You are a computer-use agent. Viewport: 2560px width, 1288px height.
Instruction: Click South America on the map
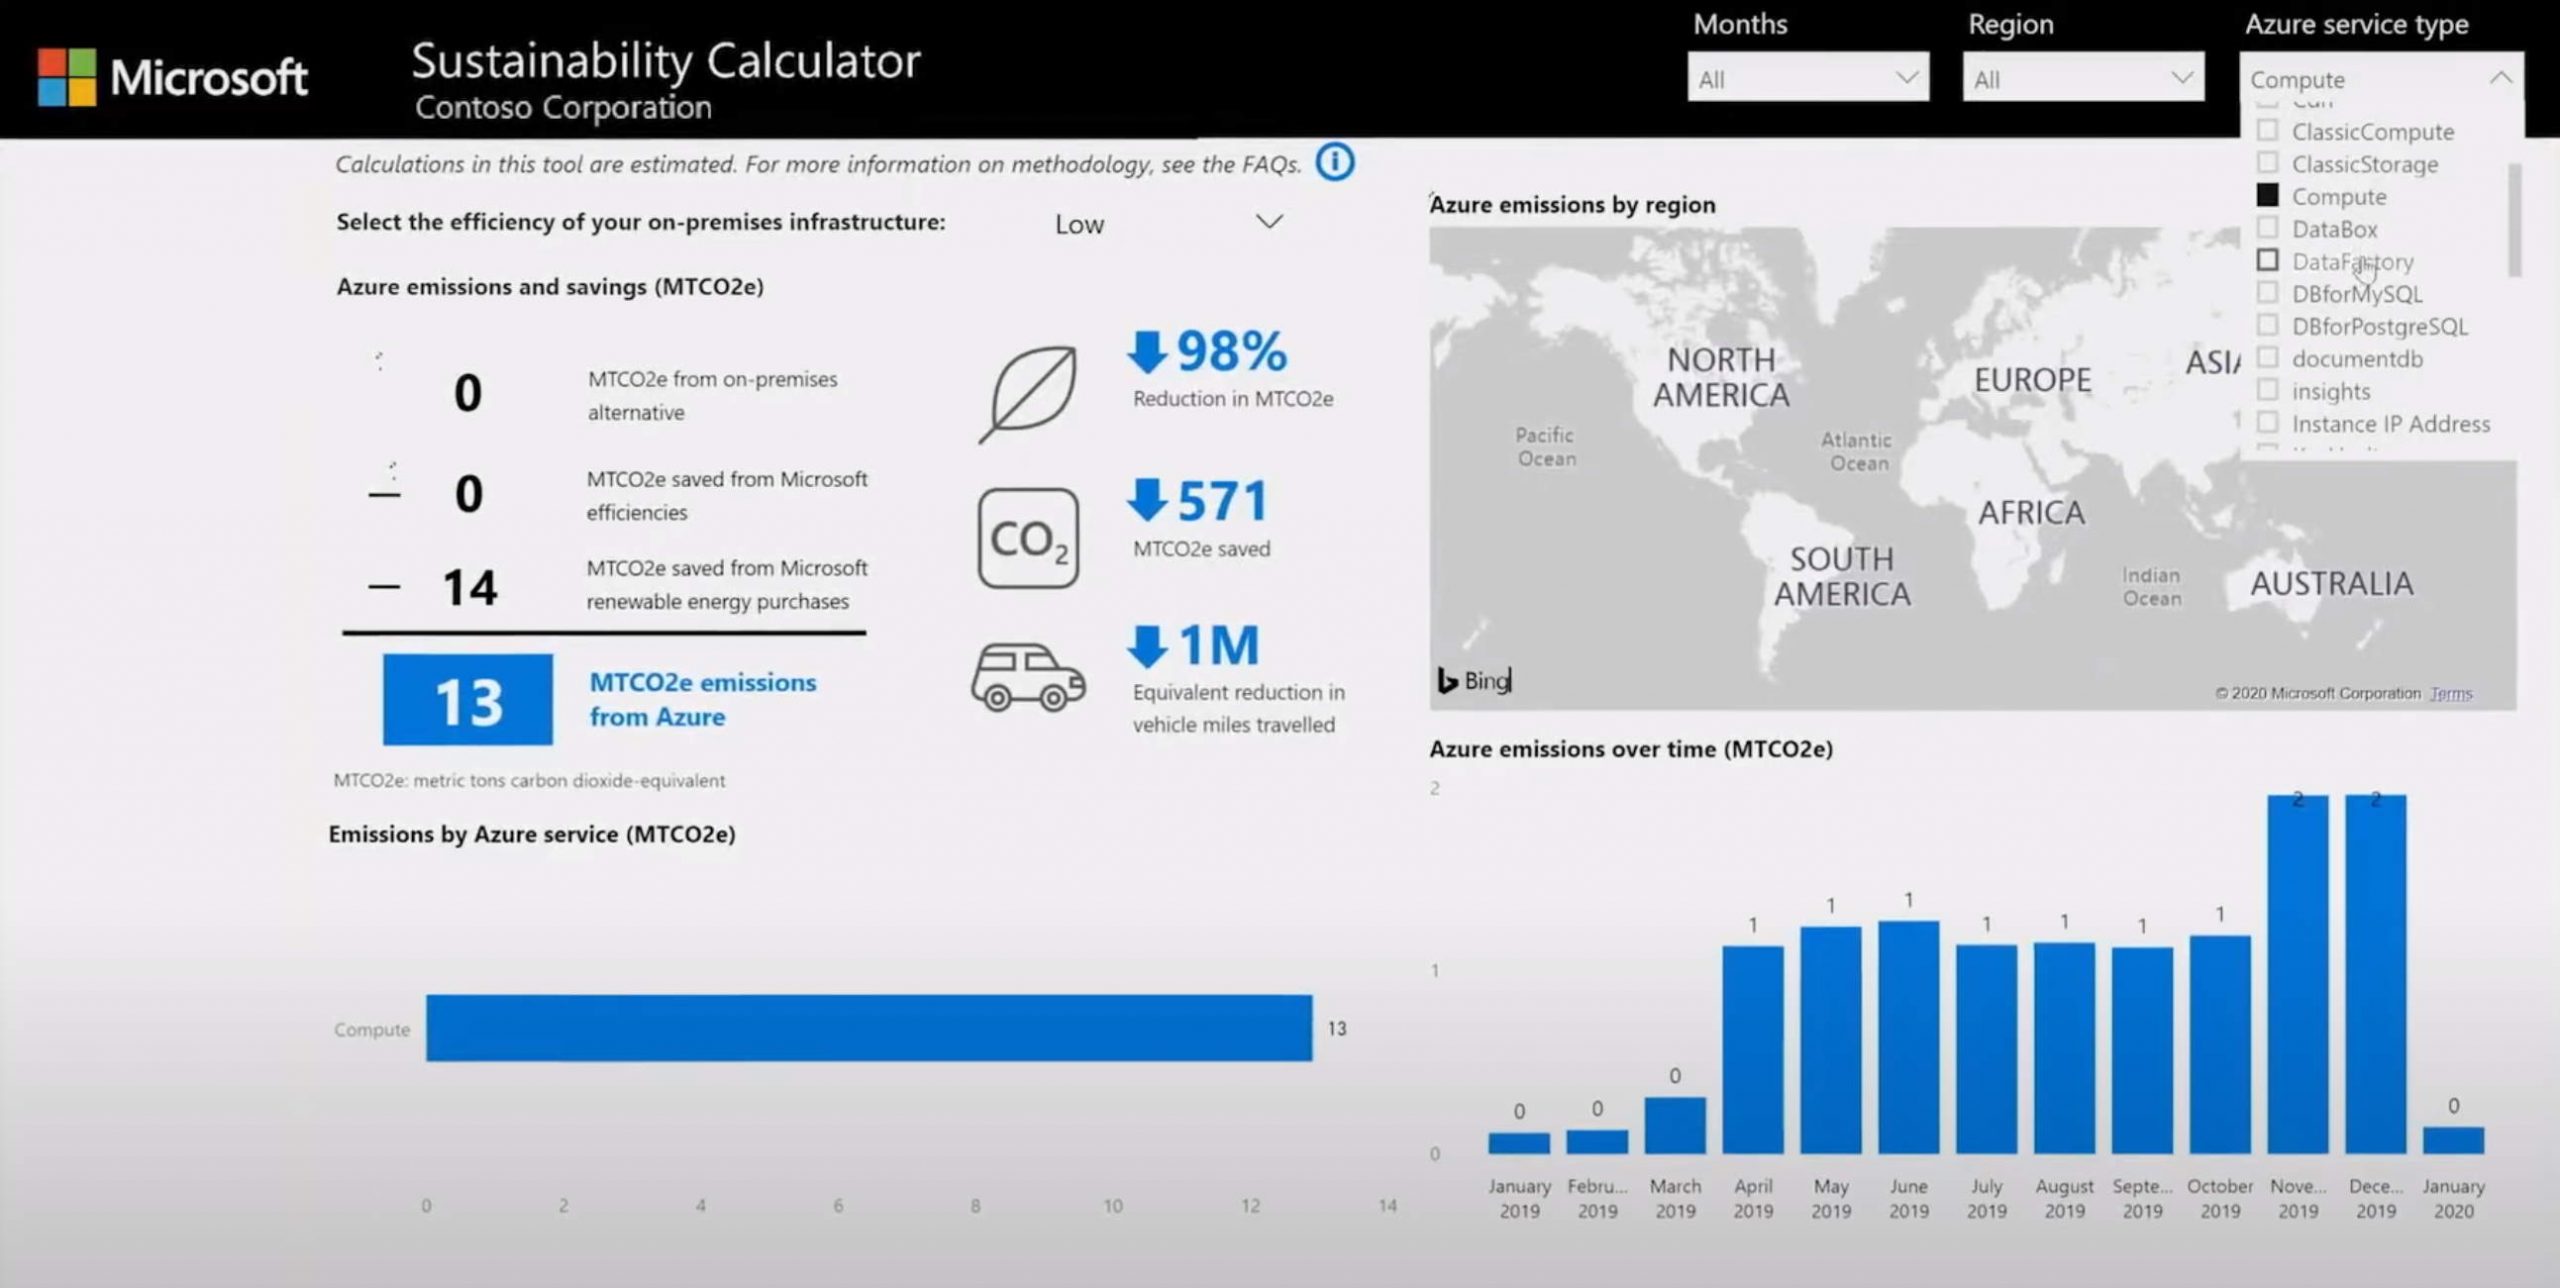[1842, 576]
